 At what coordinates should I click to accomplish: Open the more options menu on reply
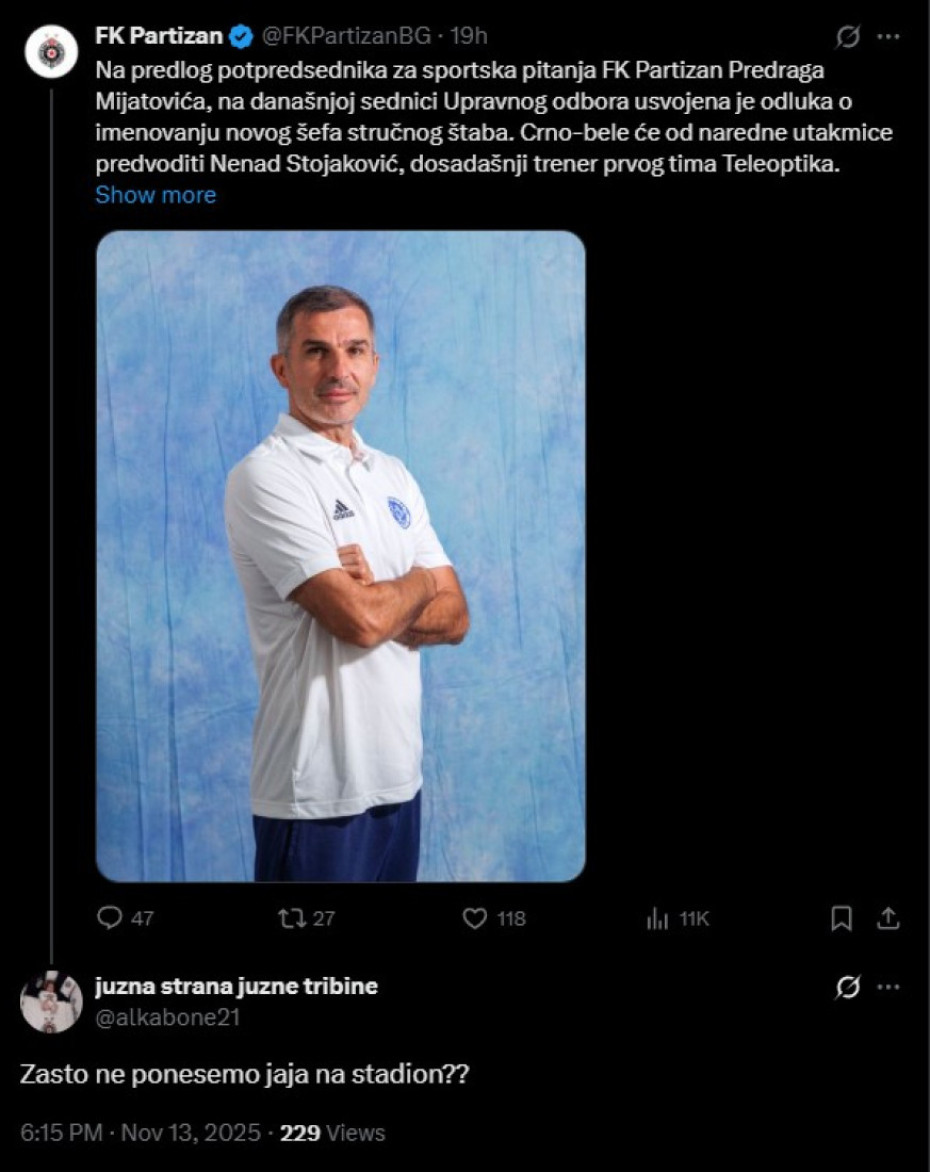point(888,987)
